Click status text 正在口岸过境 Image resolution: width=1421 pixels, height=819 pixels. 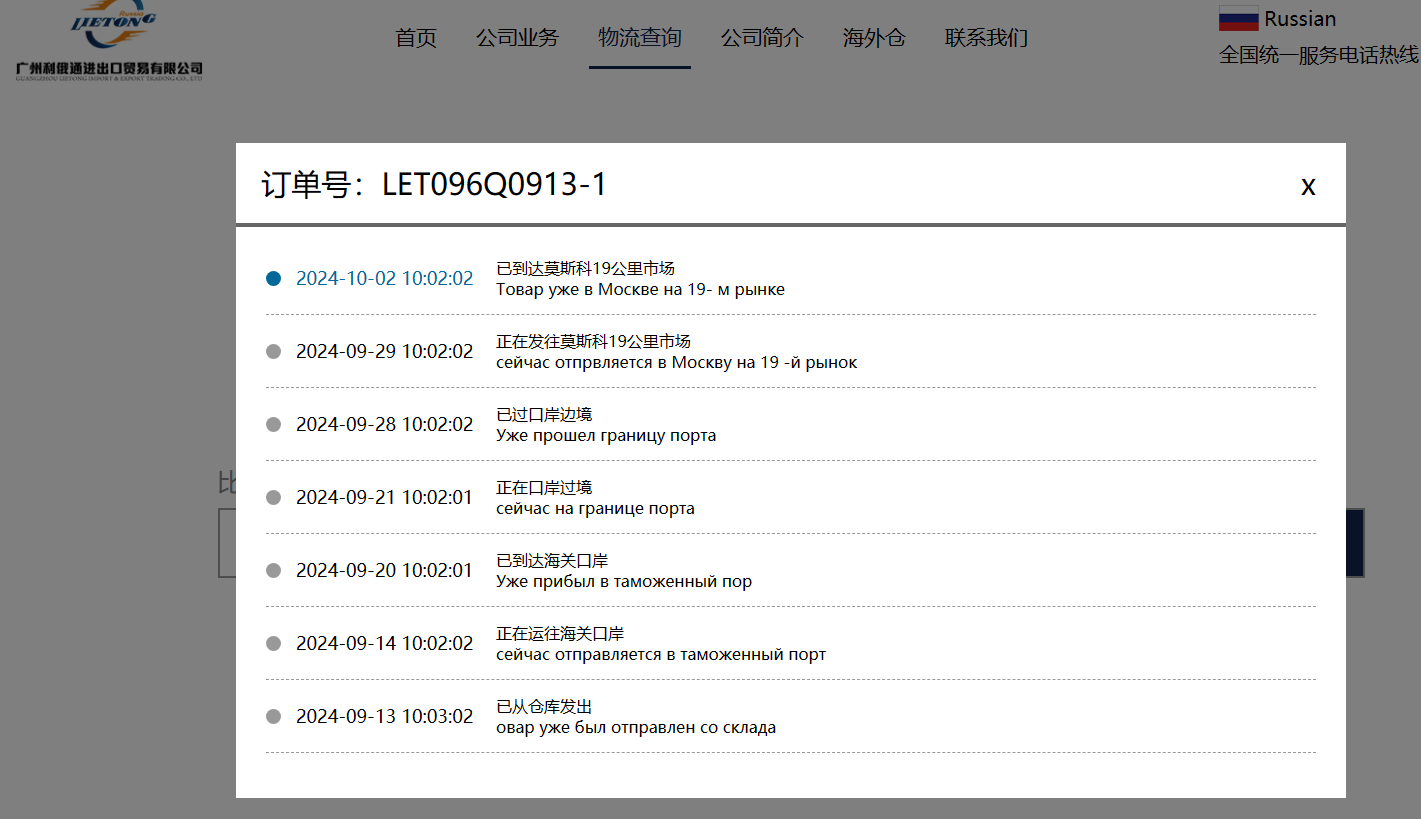pyautogui.click(x=544, y=487)
